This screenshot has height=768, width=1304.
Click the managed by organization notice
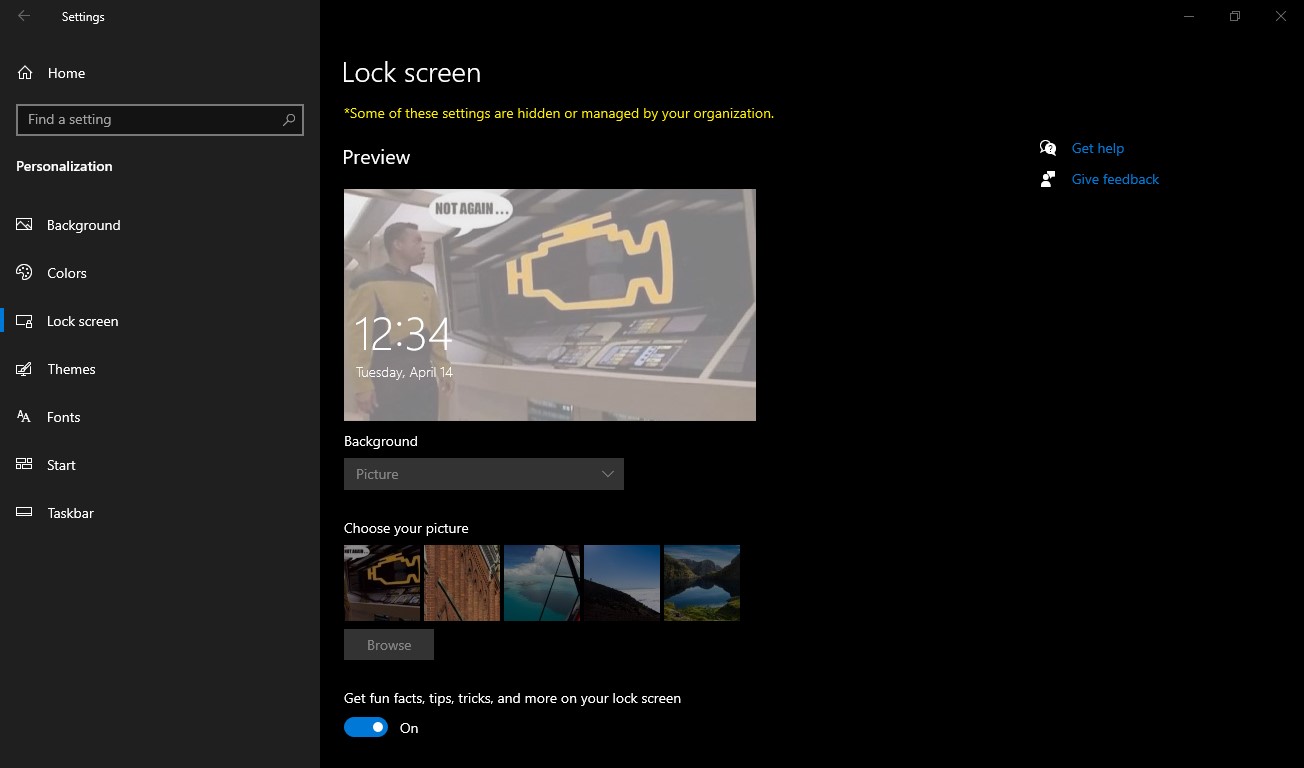tap(559, 114)
